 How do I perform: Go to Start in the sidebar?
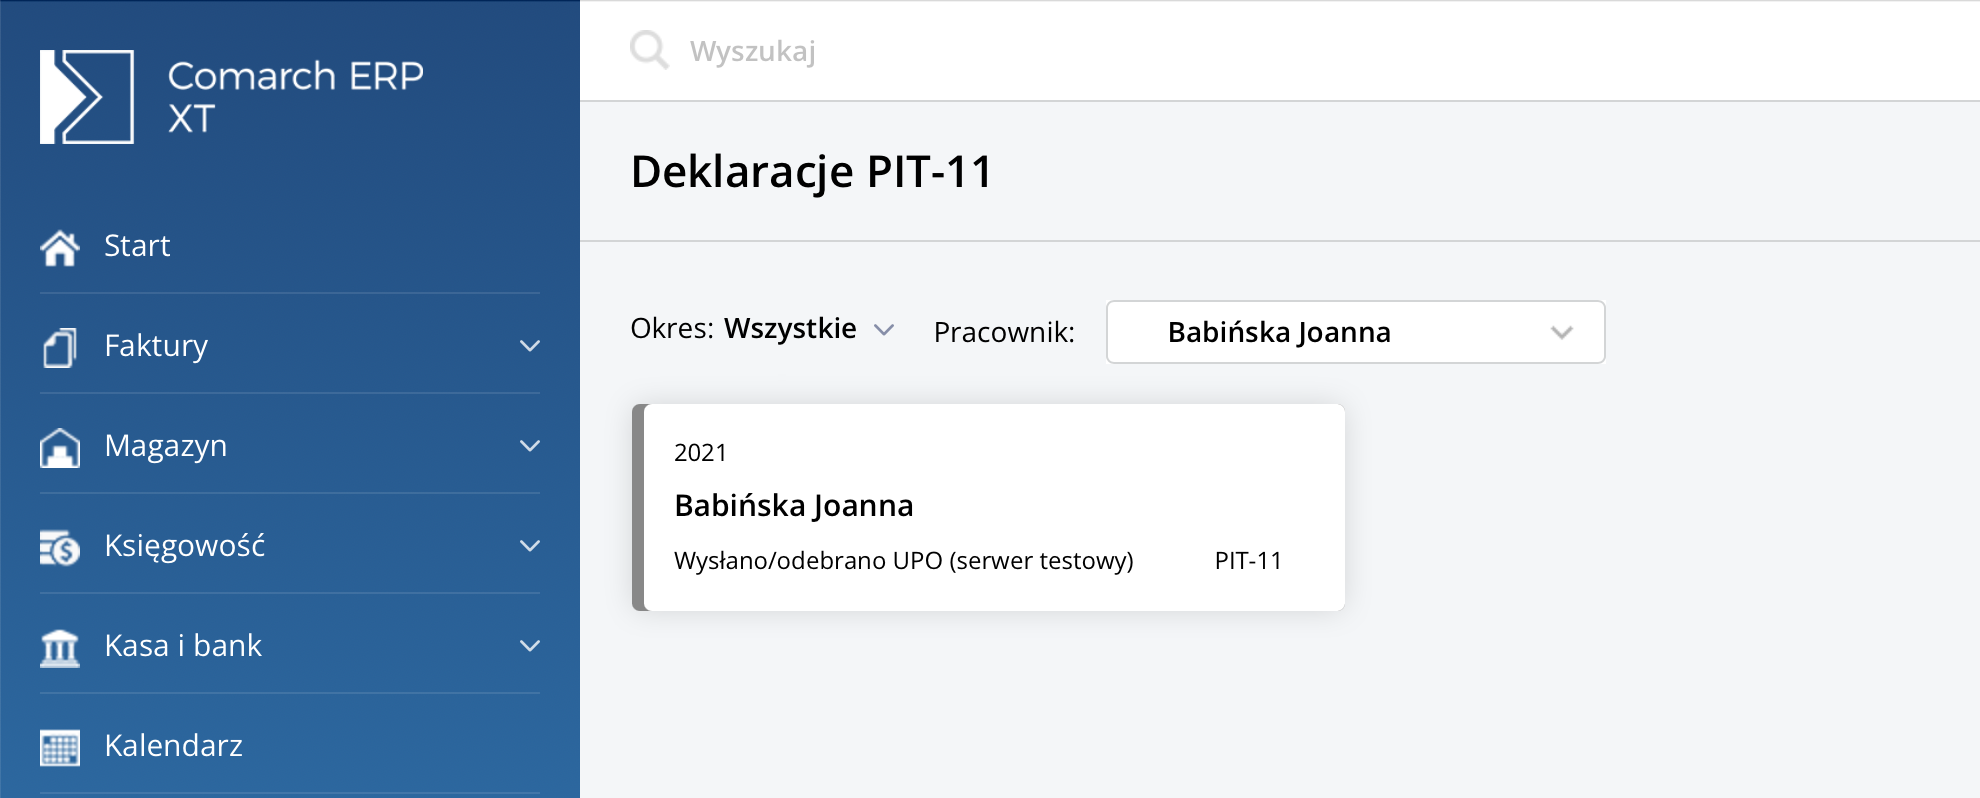point(137,246)
